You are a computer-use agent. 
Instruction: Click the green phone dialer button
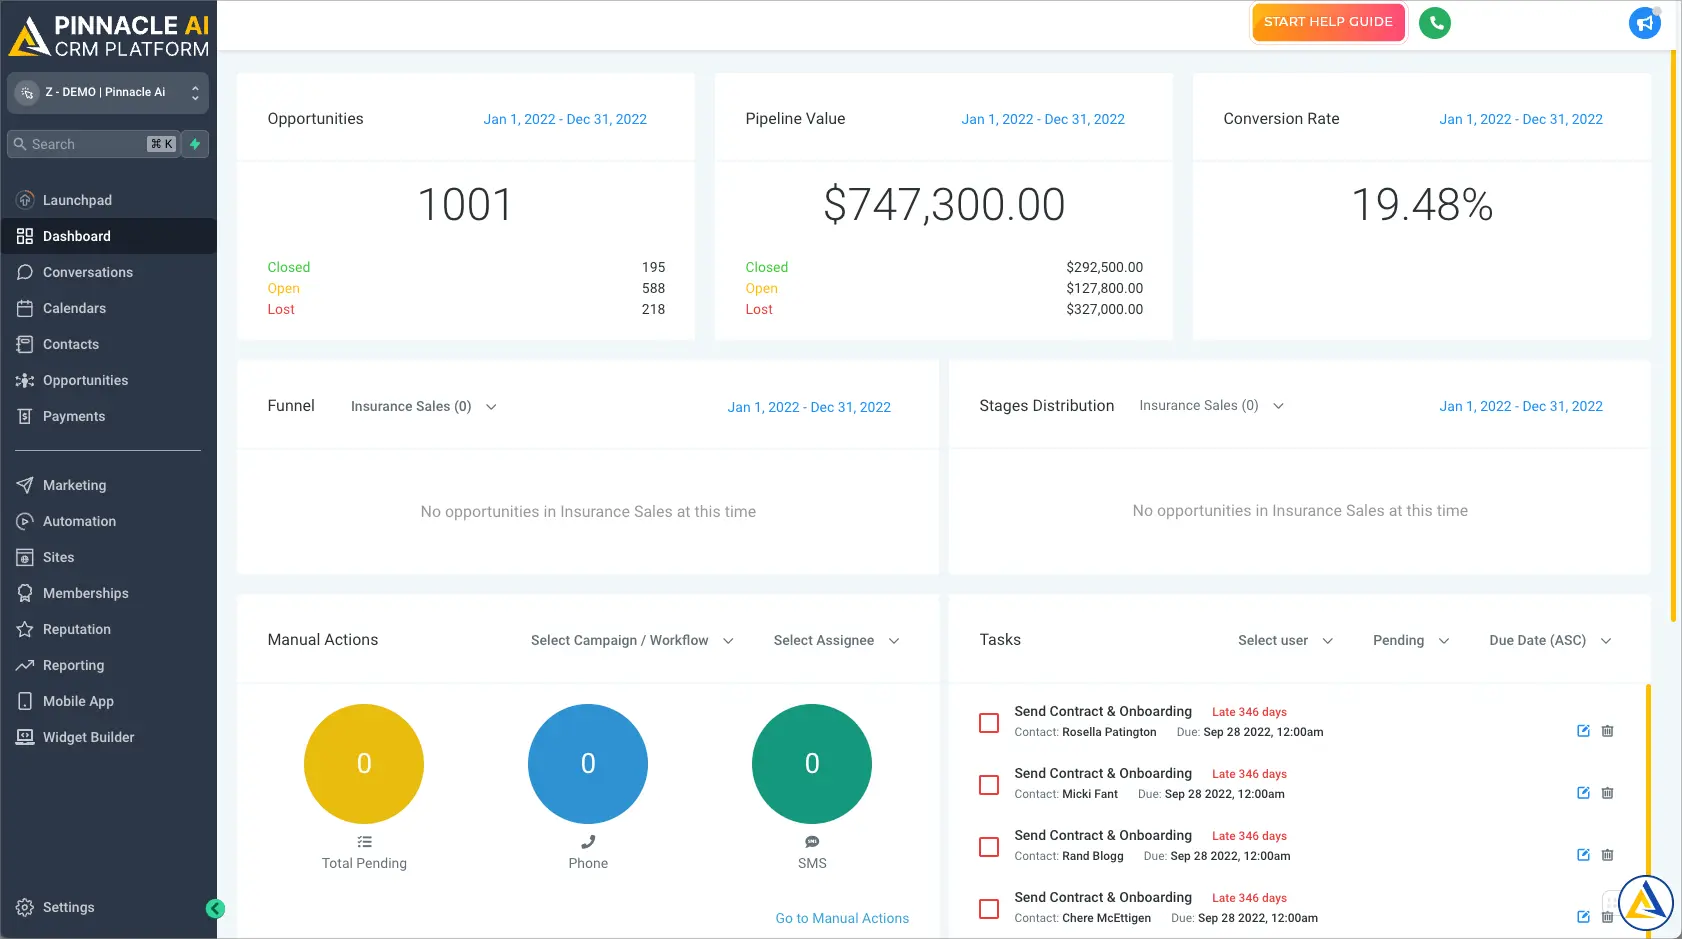1435,22
